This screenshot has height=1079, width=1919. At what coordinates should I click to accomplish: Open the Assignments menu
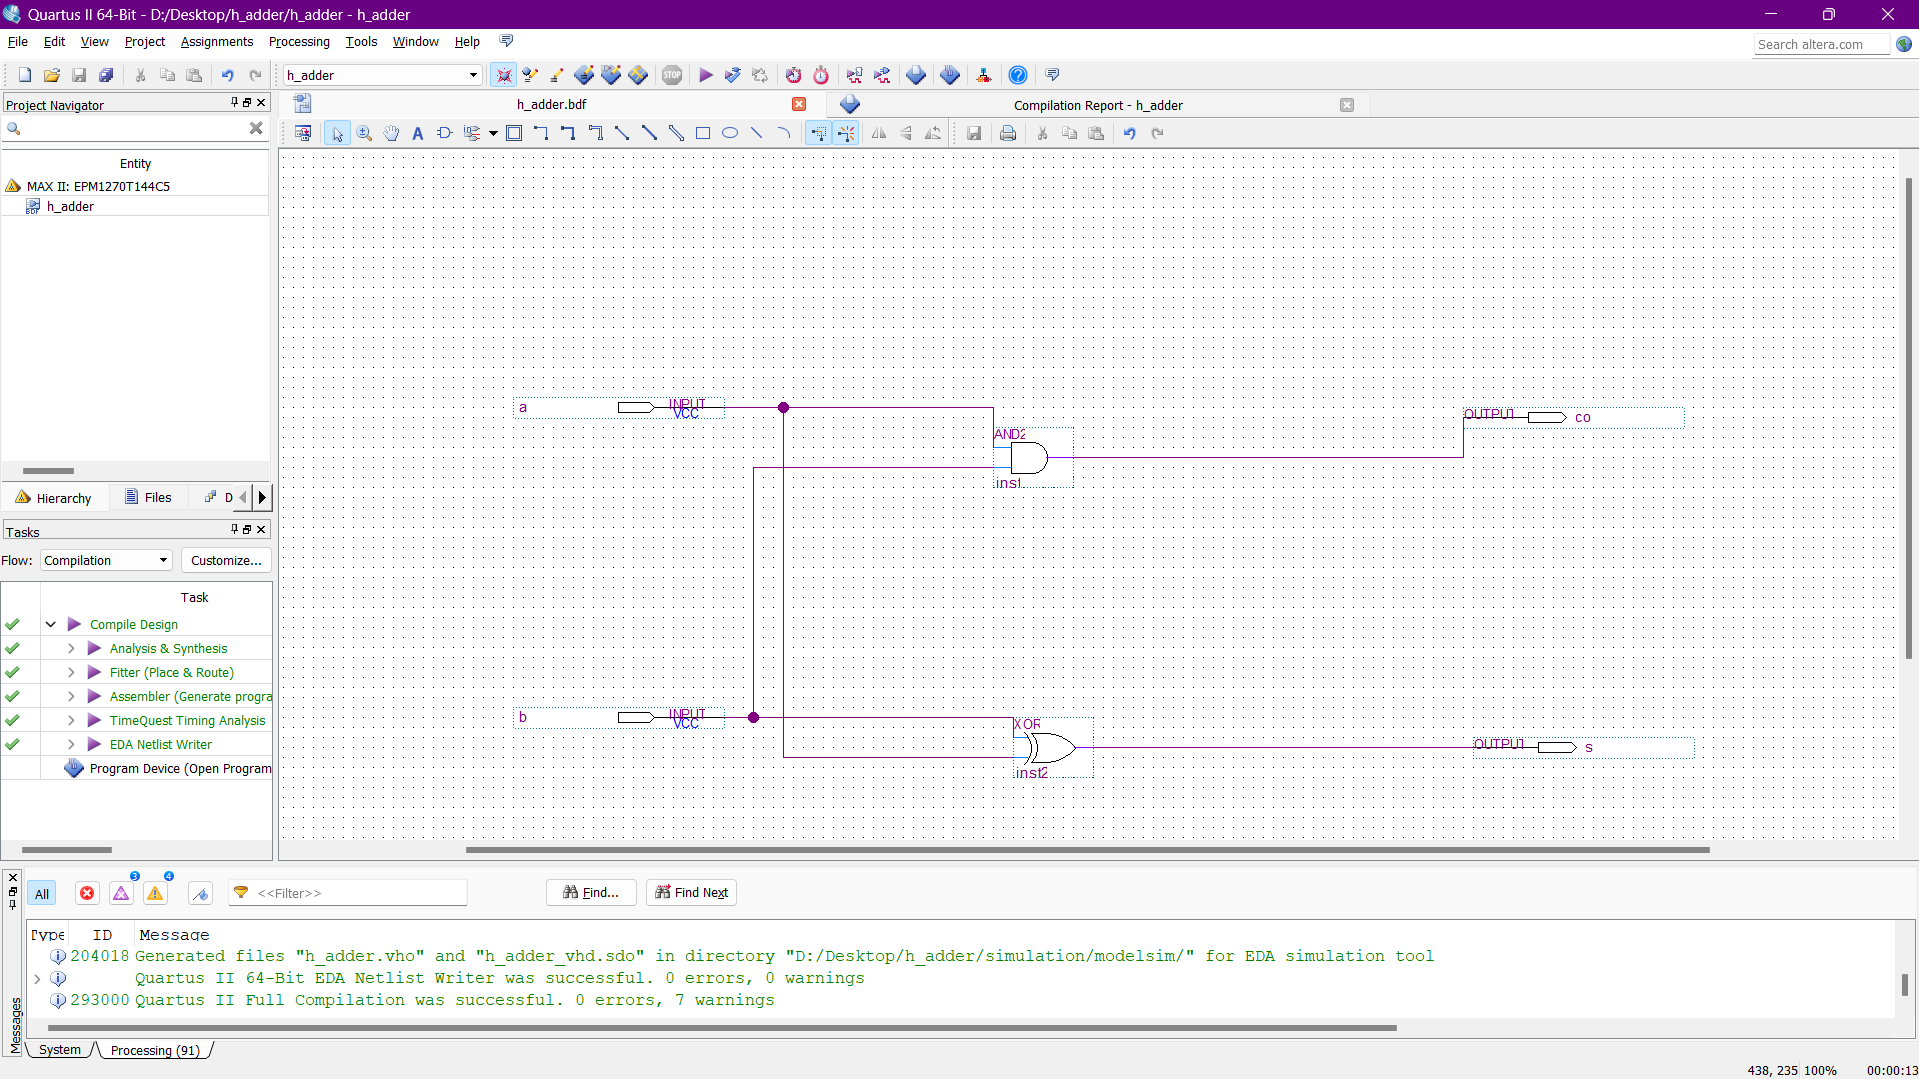(217, 41)
